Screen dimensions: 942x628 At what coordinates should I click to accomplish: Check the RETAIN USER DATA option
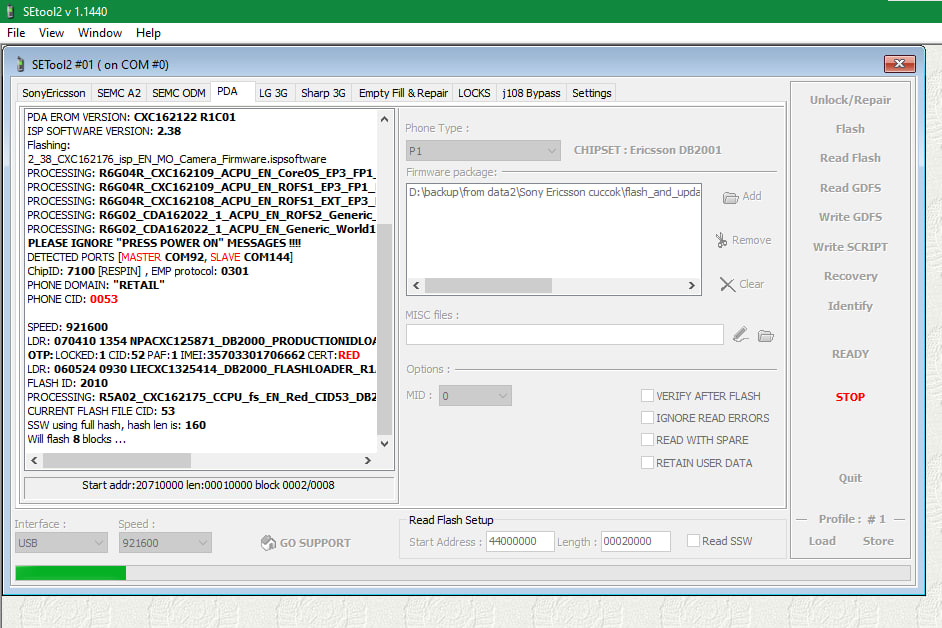(648, 463)
